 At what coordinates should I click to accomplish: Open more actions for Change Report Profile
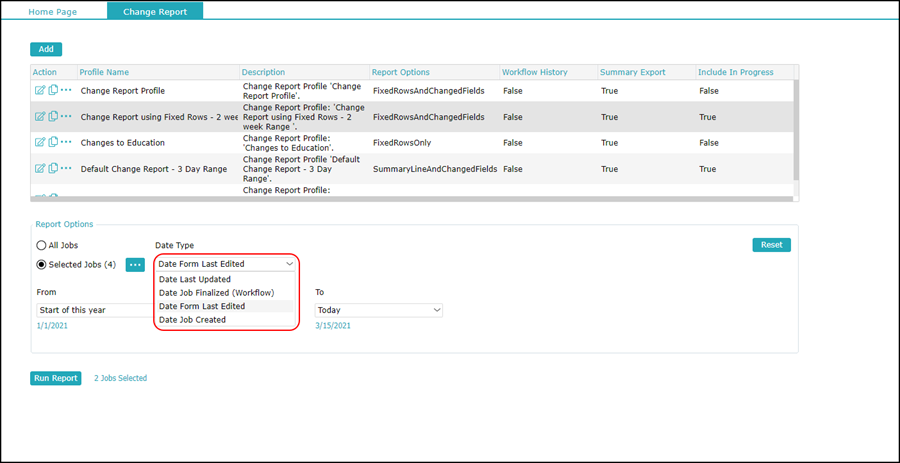[66, 90]
